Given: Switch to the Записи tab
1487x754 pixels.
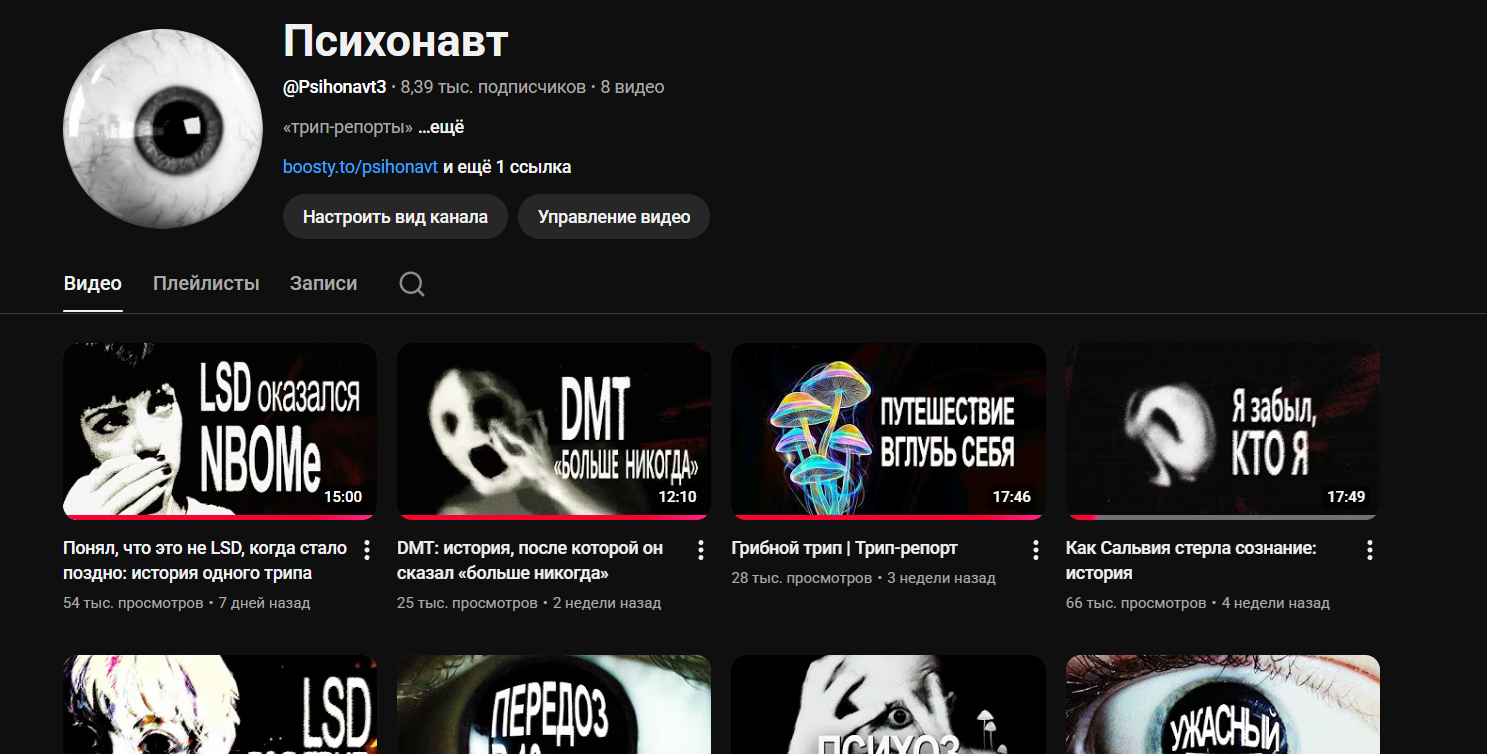Looking at the screenshot, I should 323,283.
